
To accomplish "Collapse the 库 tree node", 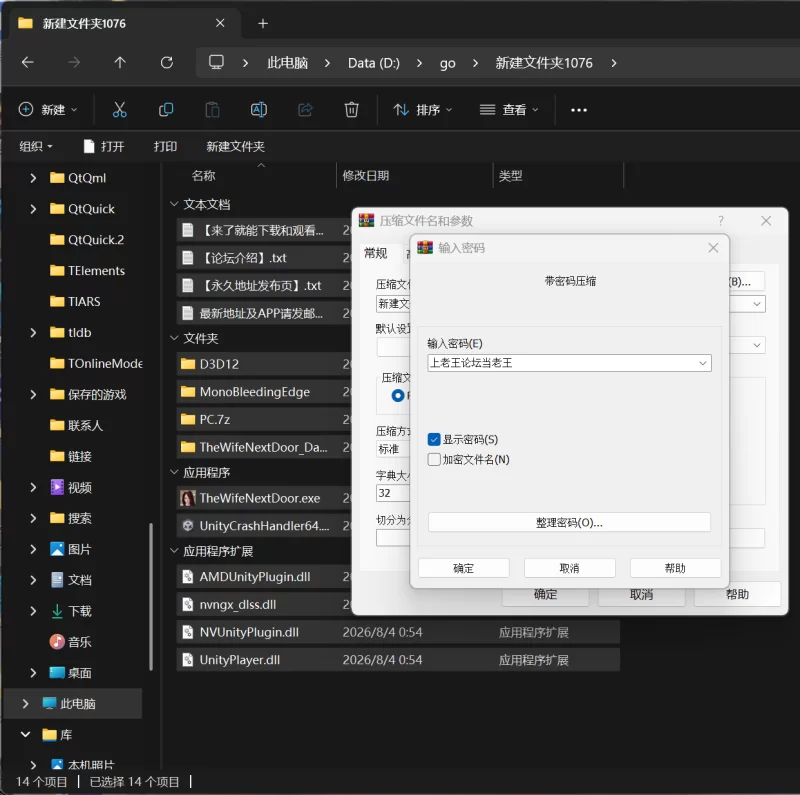I will coord(25,734).
